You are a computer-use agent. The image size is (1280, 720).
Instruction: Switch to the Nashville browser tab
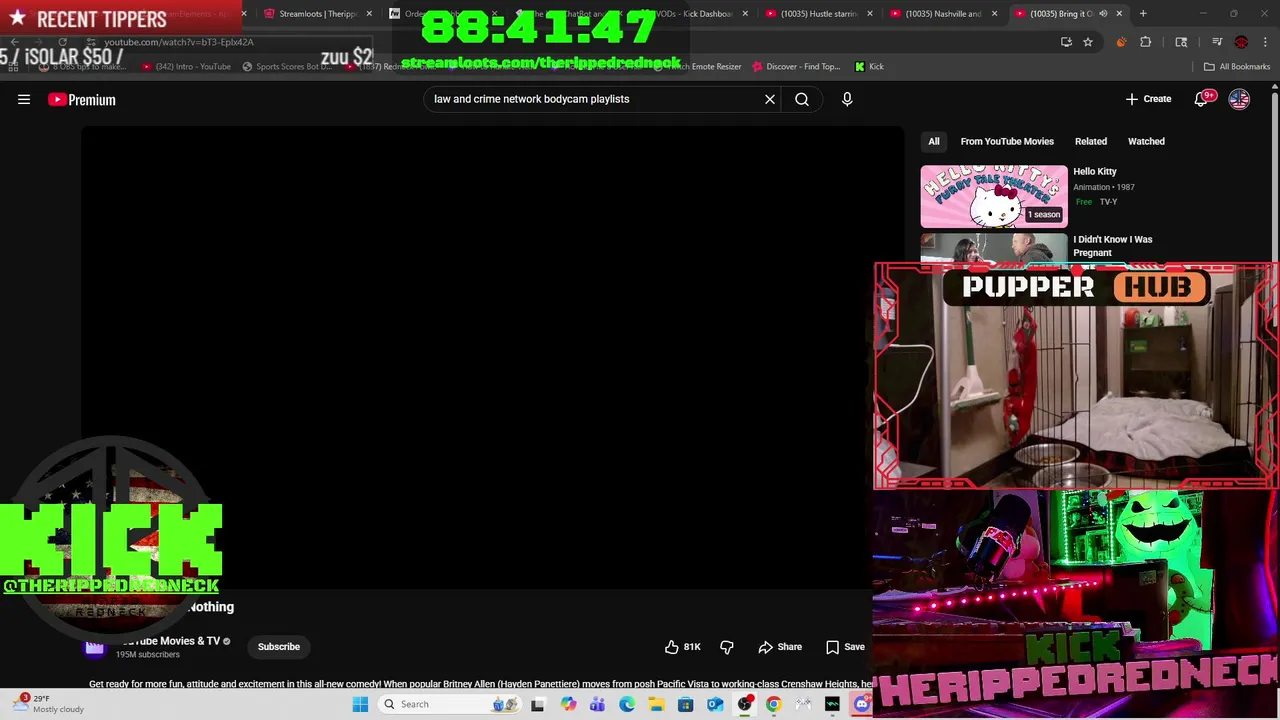pyautogui.click(x=943, y=13)
